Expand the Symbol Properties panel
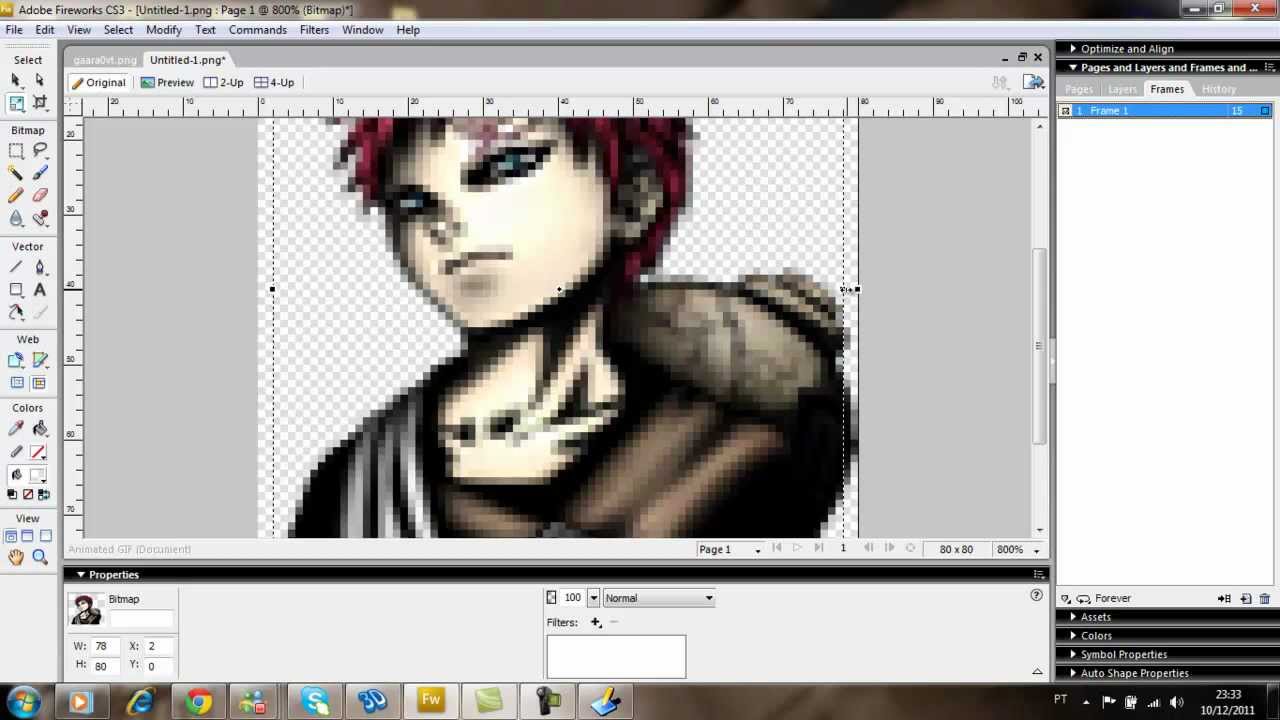Image resolution: width=1280 pixels, height=720 pixels. tap(1073, 654)
